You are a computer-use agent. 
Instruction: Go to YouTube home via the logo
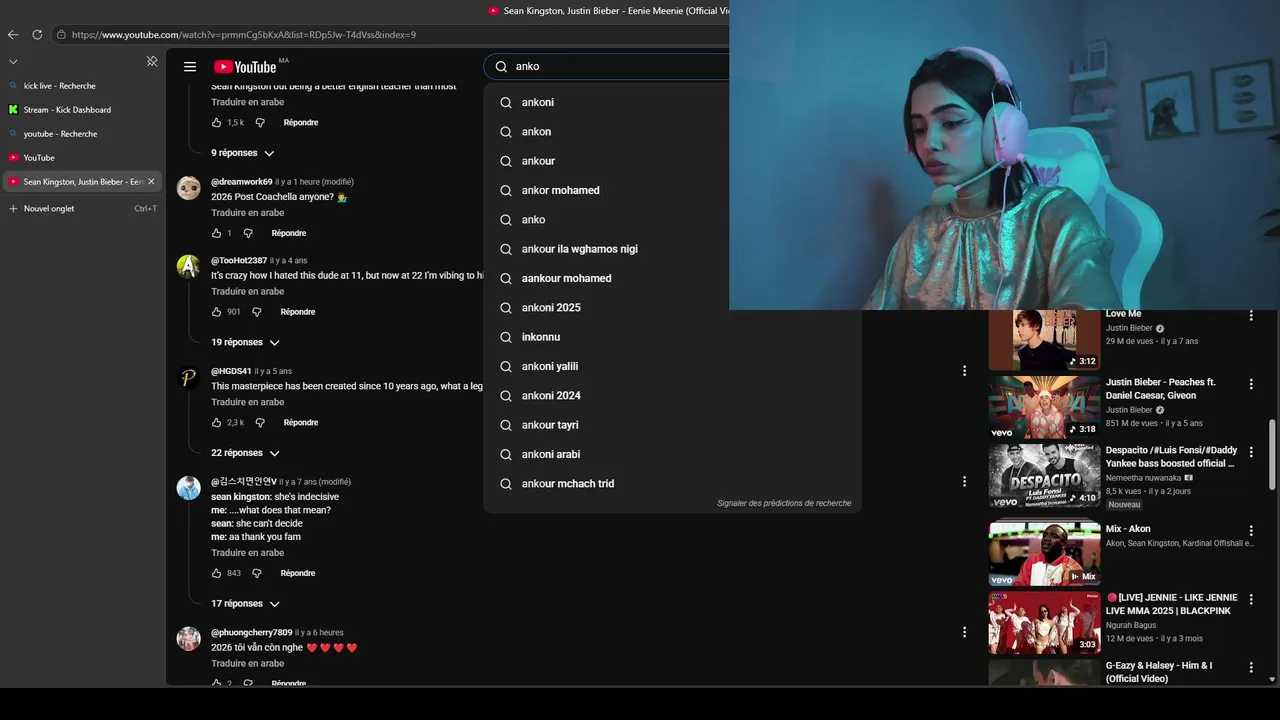coord(245,67)
